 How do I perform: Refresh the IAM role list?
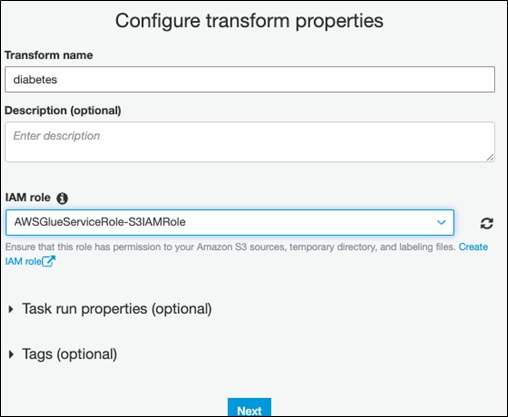tap(487, 223)
